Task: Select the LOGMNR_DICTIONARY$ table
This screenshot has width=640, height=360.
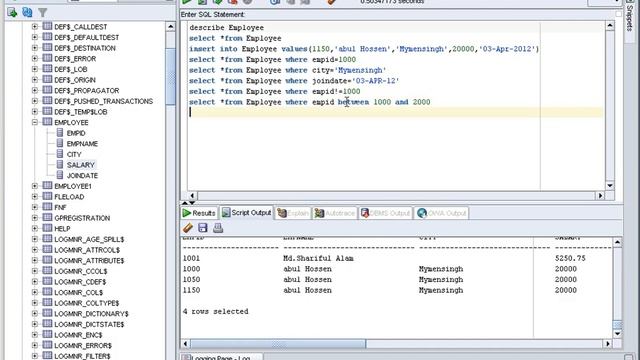Action: click(91, 313)
